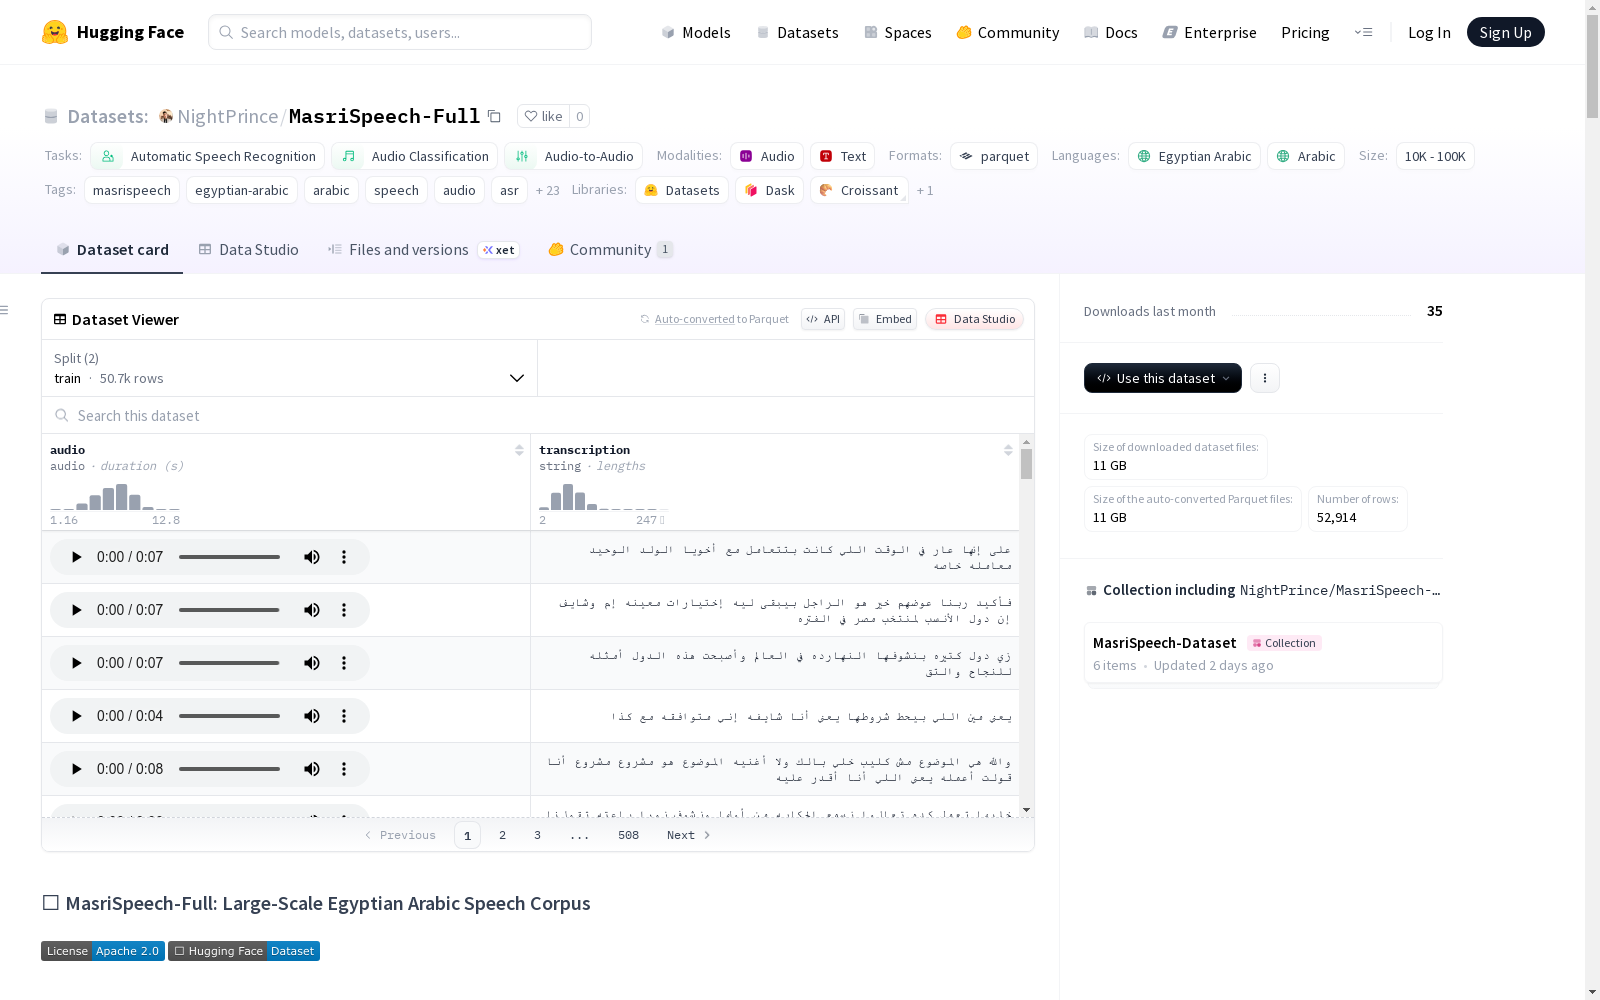Viewport: 1600px width, 1000px height.
Task: Open more options on second 0:07 audio player
Action: coord(344,610)
